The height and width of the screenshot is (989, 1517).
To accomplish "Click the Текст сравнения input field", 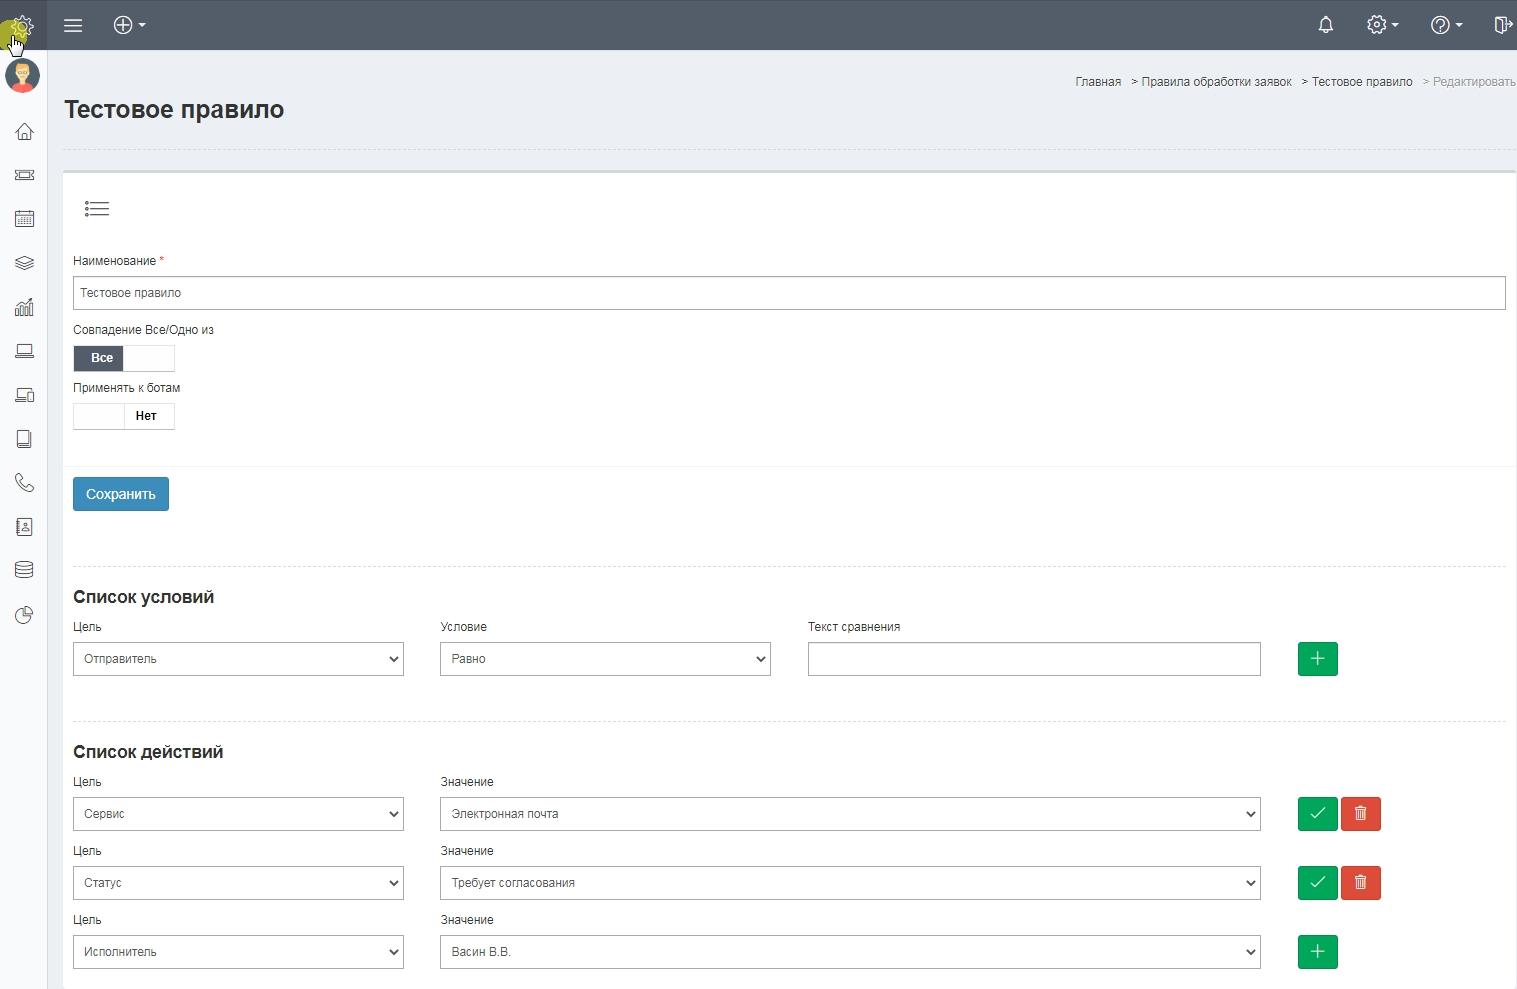I will (1034, 659).
